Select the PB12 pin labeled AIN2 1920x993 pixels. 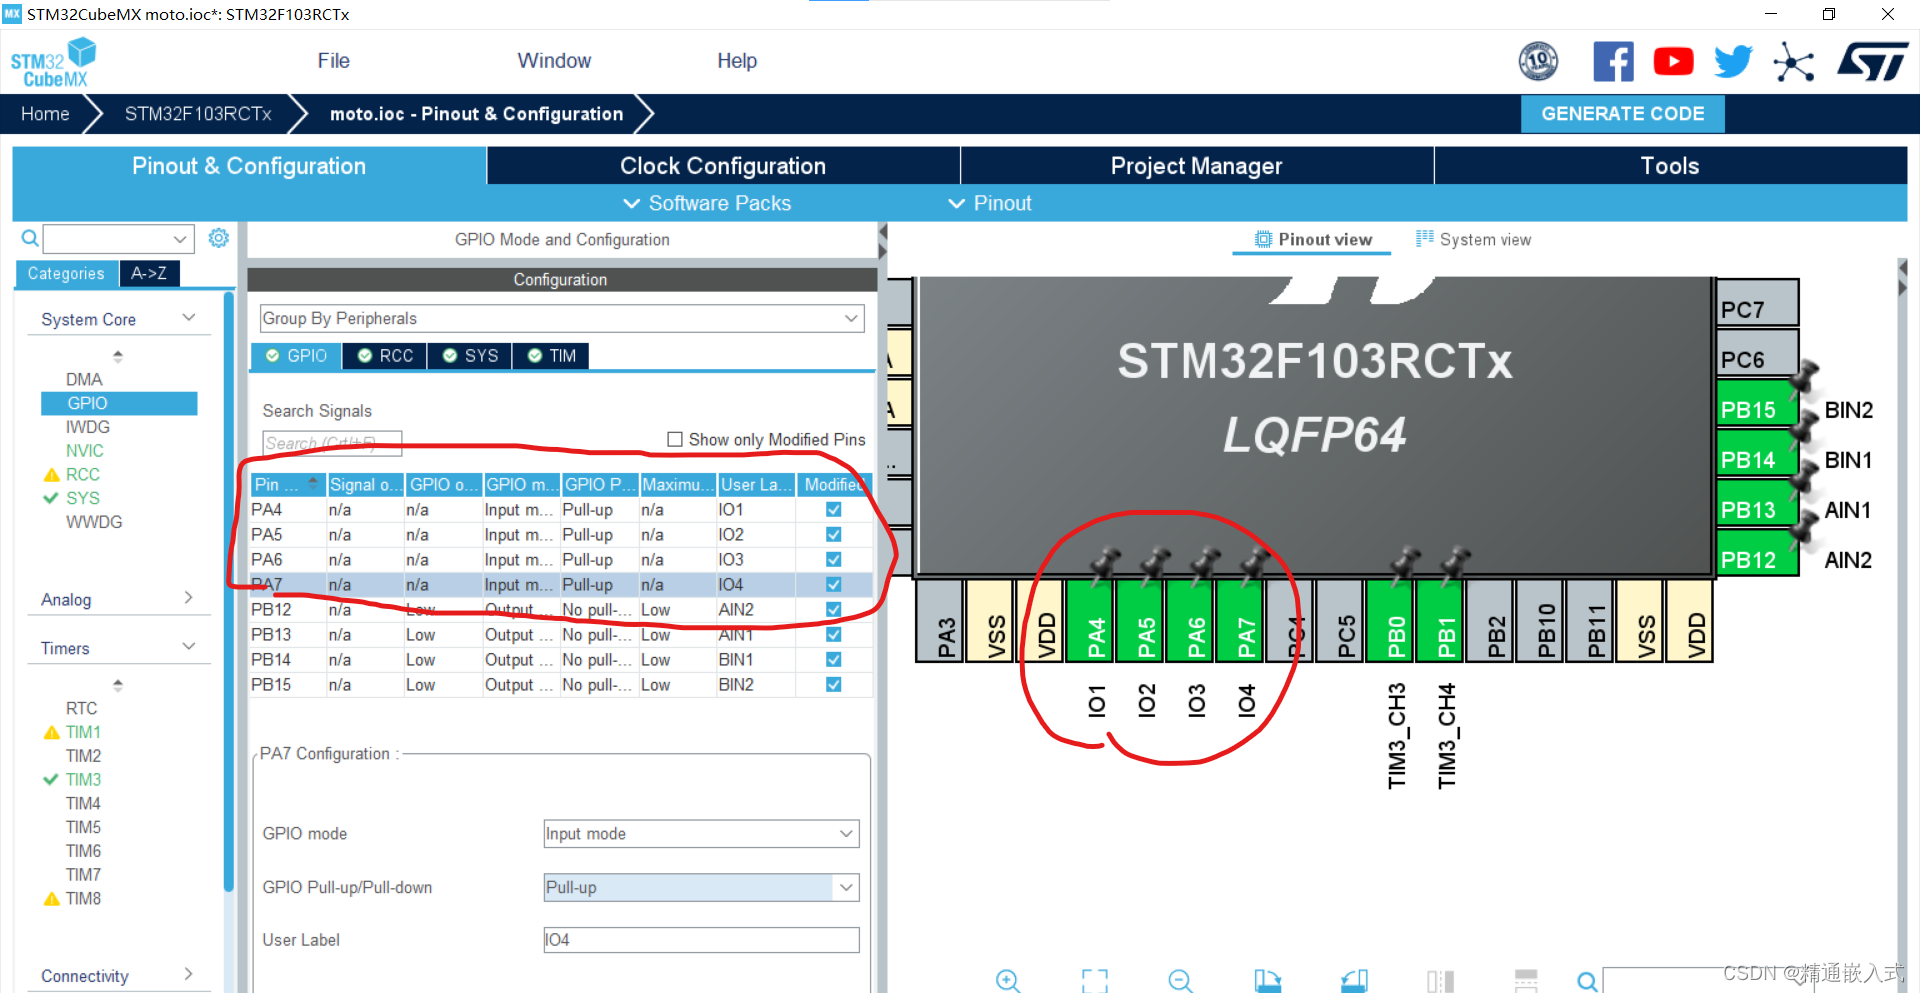pos(1757,553)
